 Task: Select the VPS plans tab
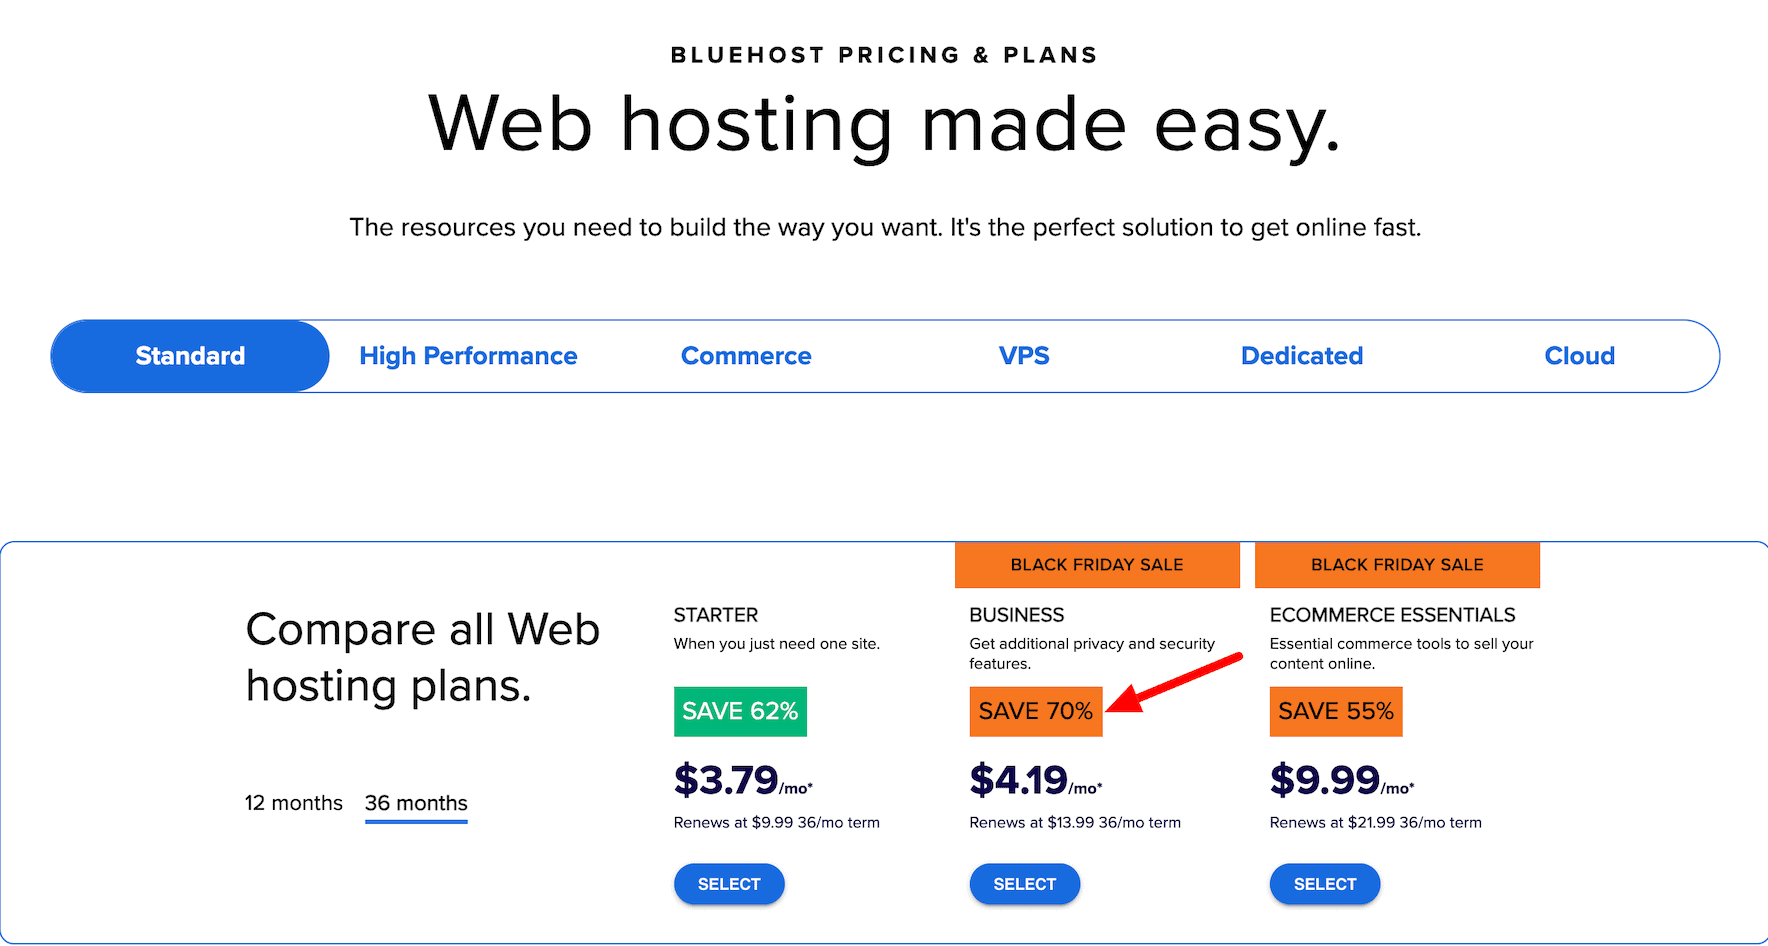[x=1024, y=355]
